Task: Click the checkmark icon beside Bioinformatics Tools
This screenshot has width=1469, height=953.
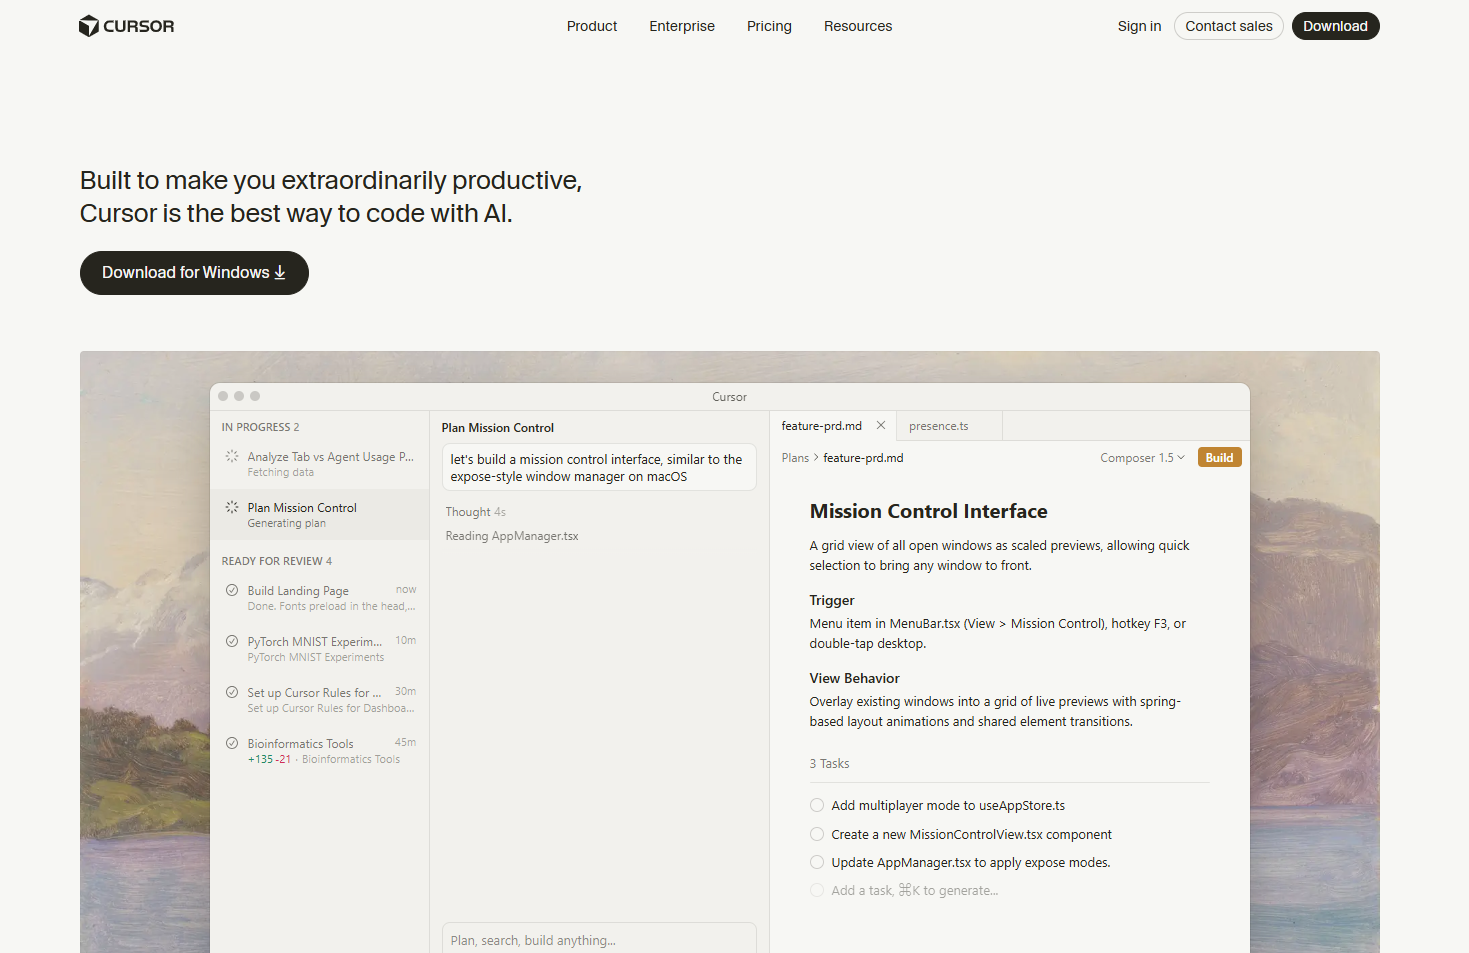Action: (x=232, y=743)
